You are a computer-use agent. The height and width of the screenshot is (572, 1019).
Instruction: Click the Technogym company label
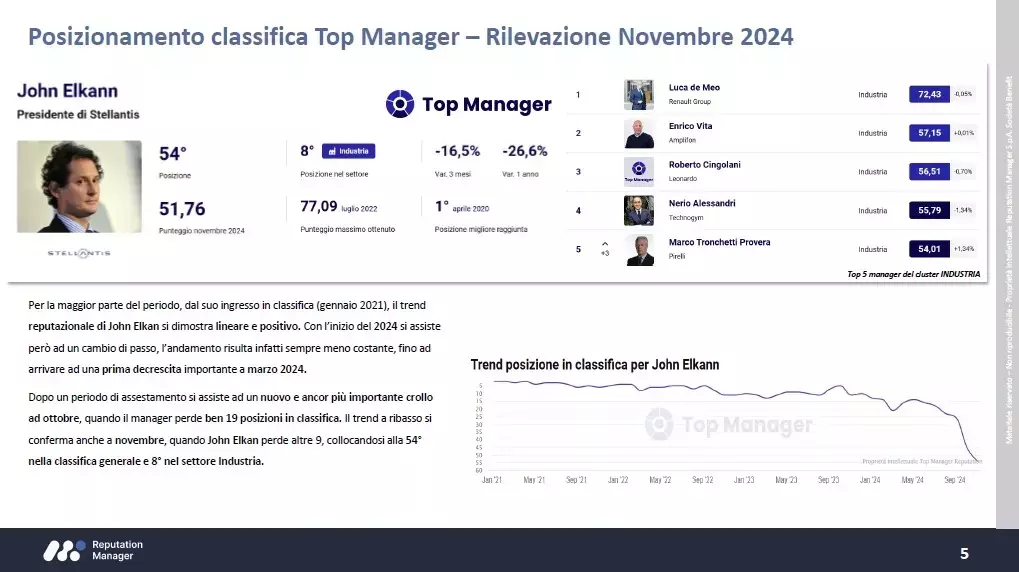pyautogui.click(x=686, y=218)
